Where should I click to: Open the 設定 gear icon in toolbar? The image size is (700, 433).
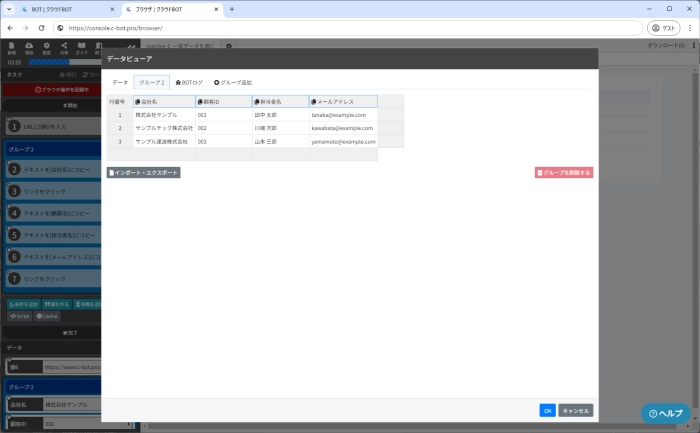pos(47,46)
